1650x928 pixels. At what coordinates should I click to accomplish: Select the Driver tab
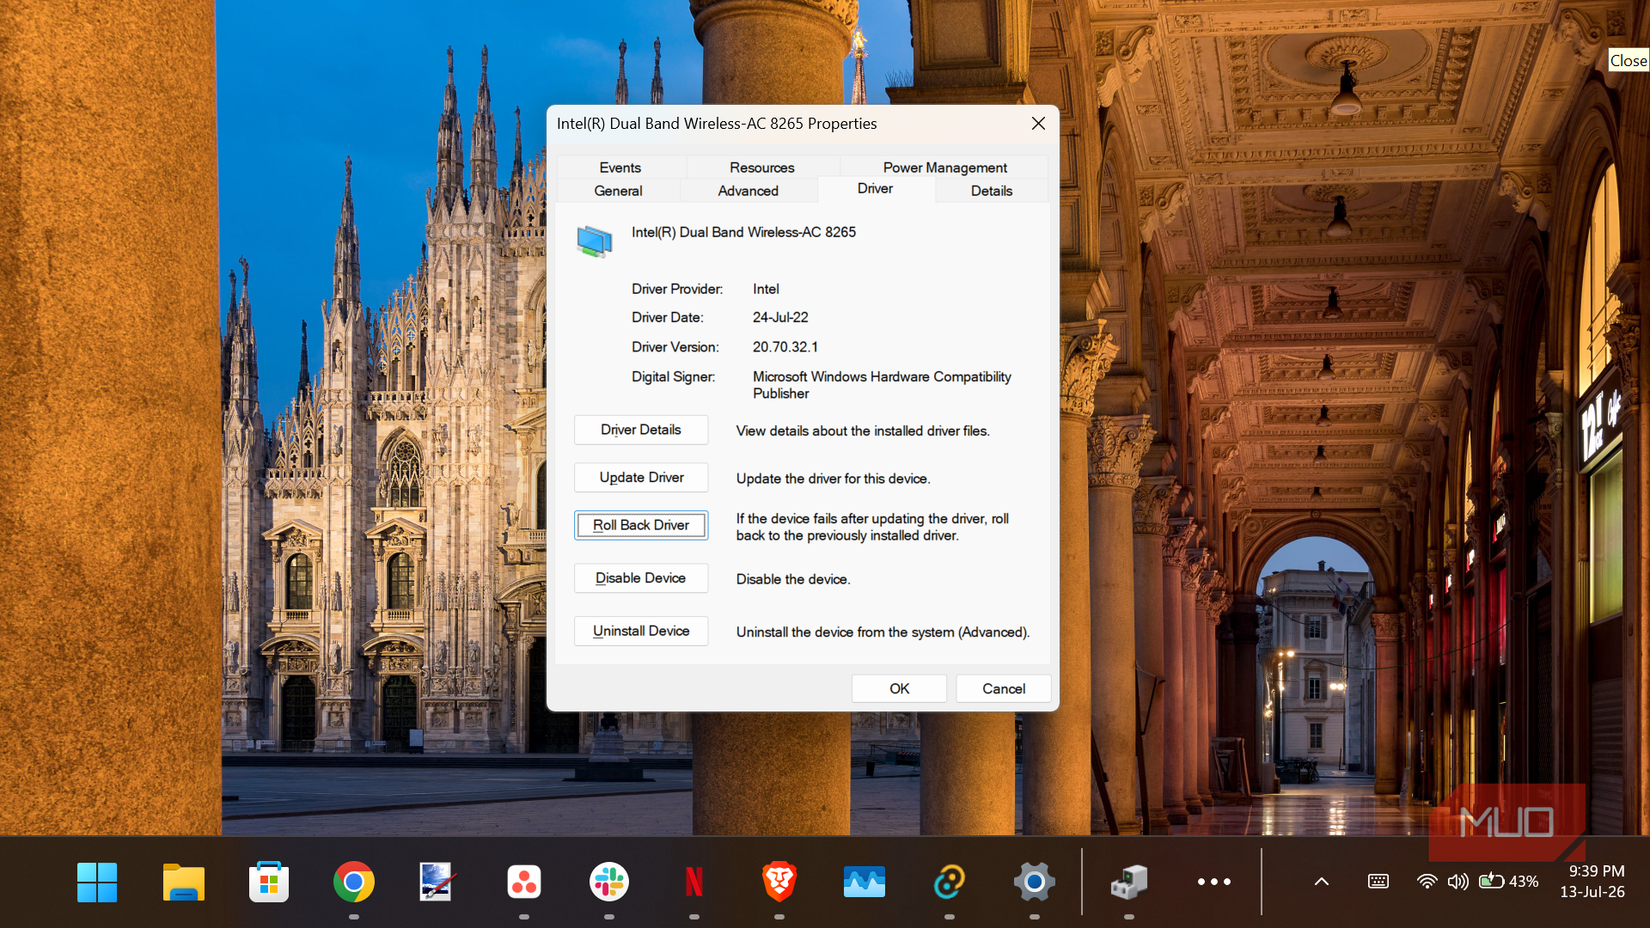[x=875, y=188]
